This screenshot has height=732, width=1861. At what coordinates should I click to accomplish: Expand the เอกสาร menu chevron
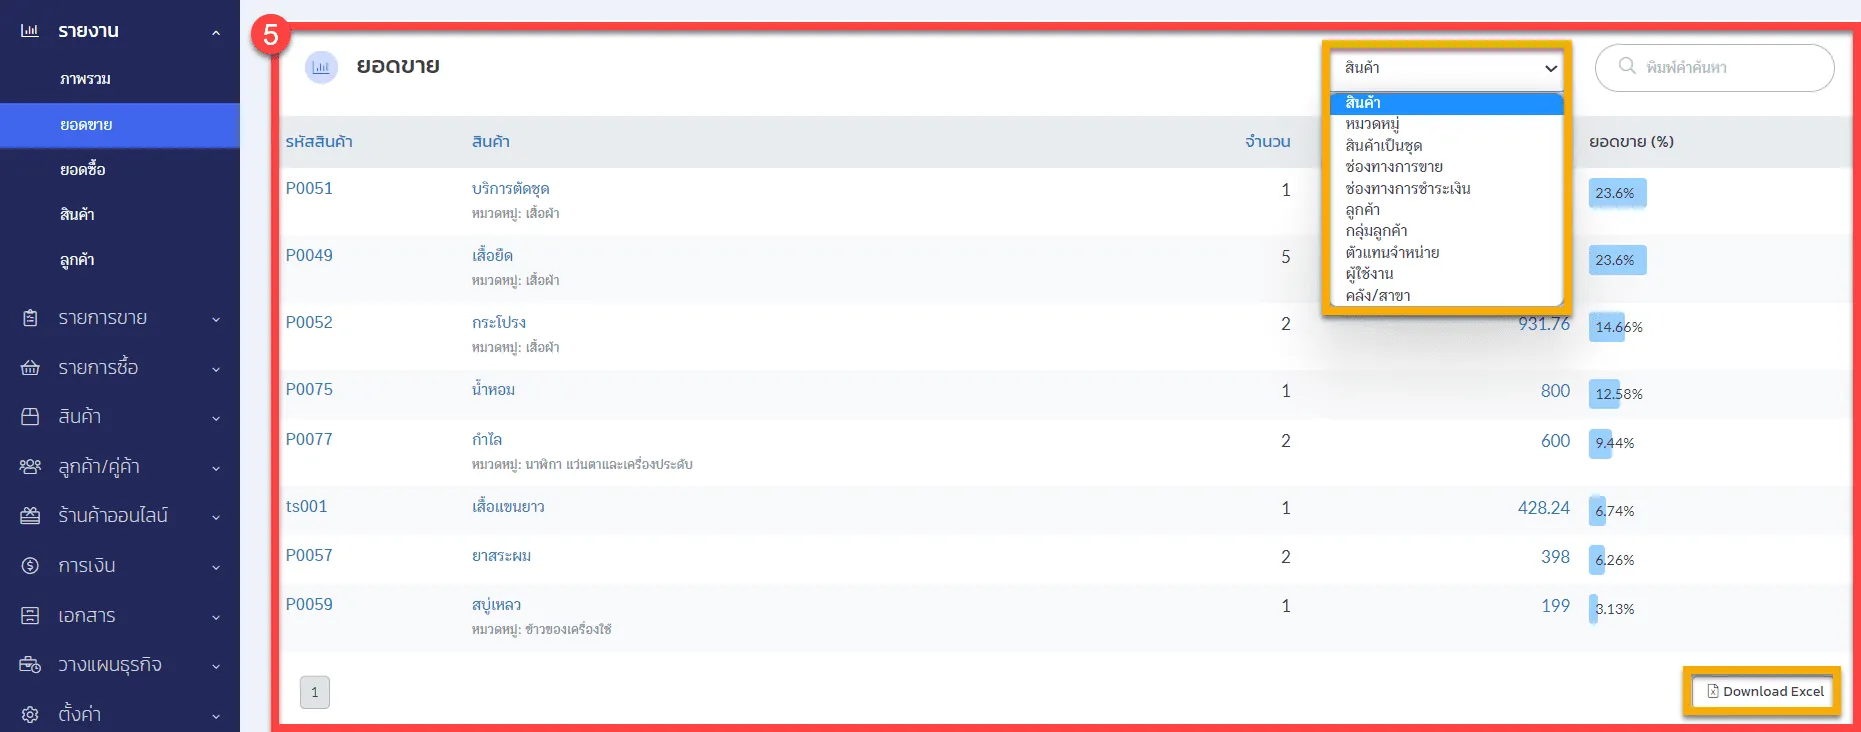[216, 617]
